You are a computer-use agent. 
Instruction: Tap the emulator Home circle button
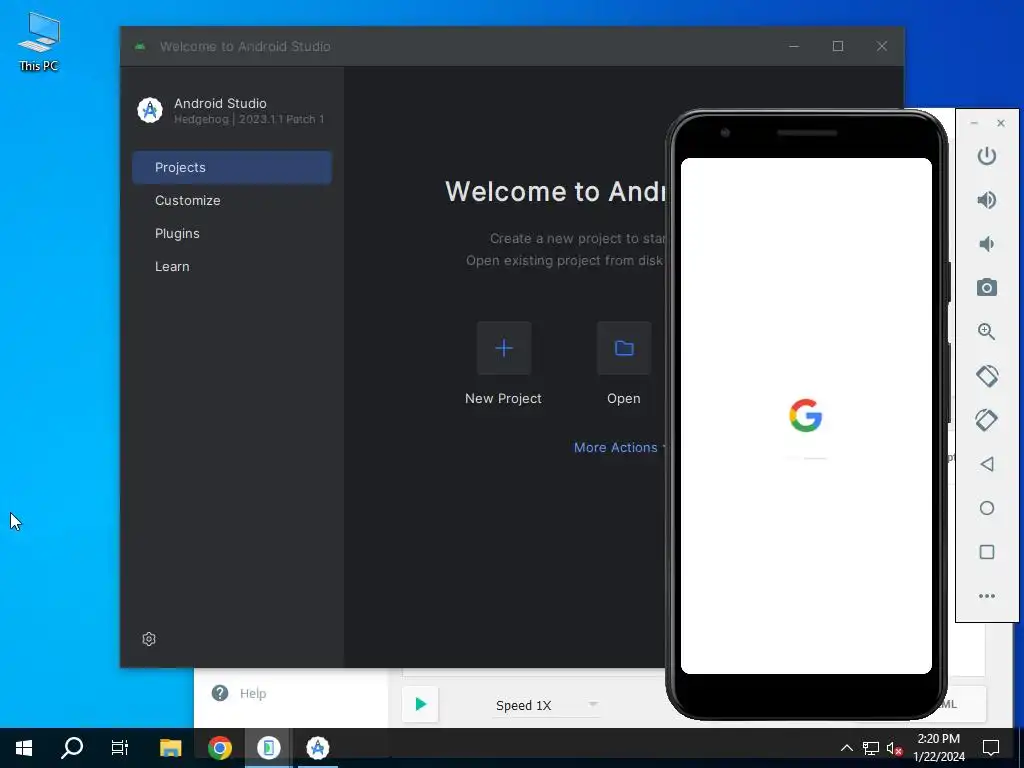987,508
